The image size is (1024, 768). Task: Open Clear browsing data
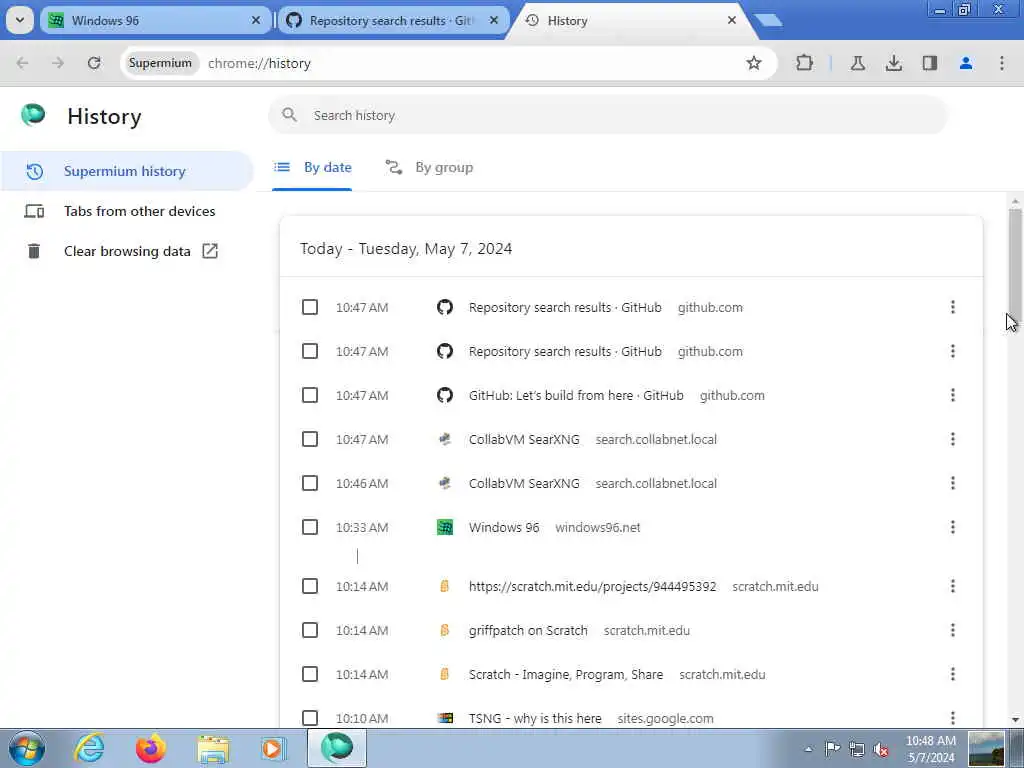pyautogui.click(x=127, y=251)
